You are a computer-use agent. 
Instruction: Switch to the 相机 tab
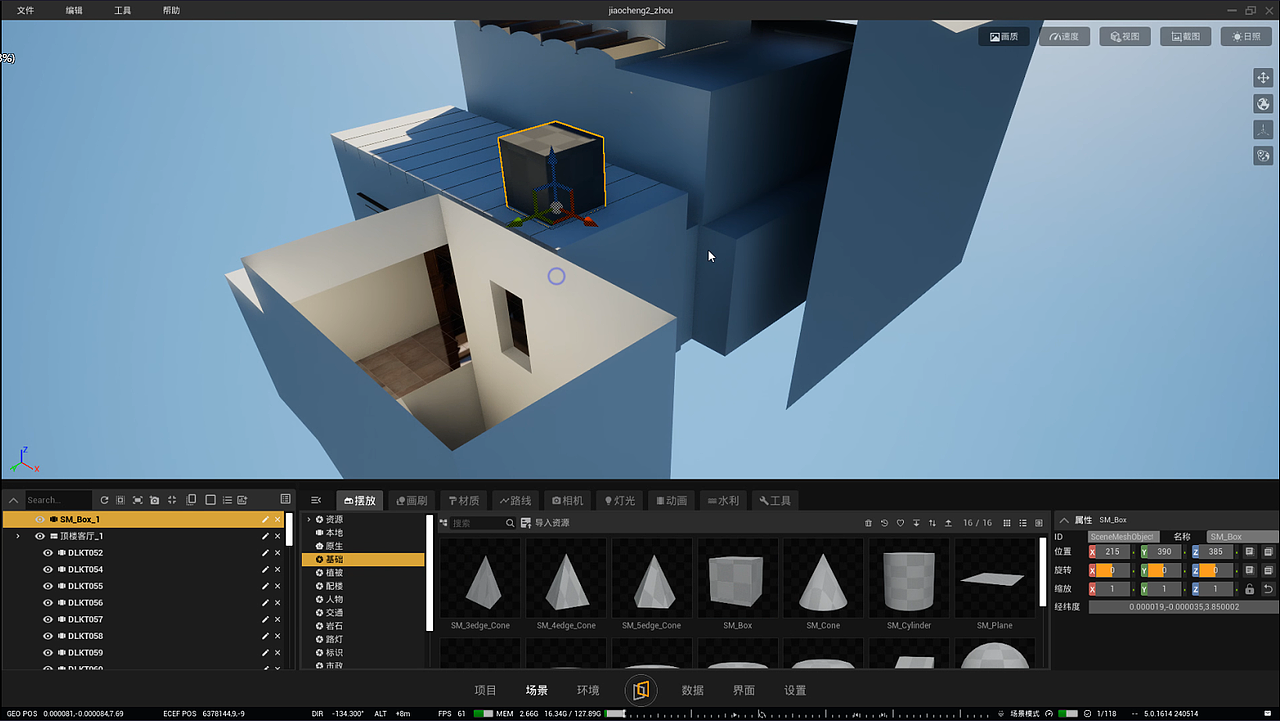pos(567,500)
